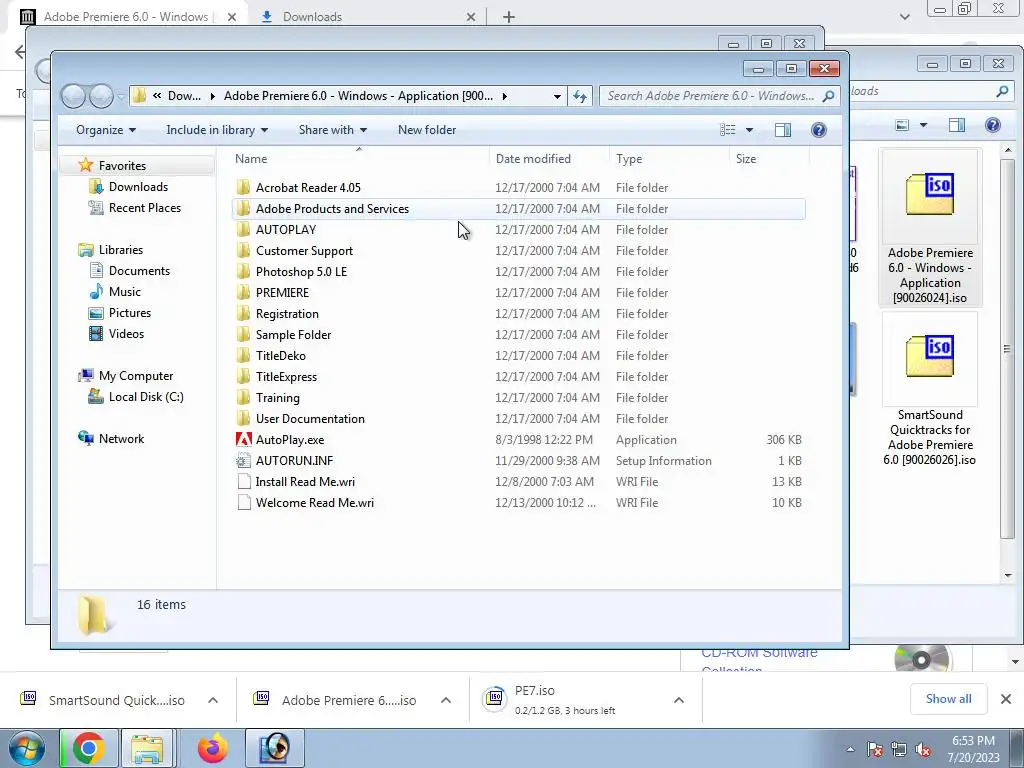Select Adobe Products and Services folder
1024x768 pixels.
[519, 208]
